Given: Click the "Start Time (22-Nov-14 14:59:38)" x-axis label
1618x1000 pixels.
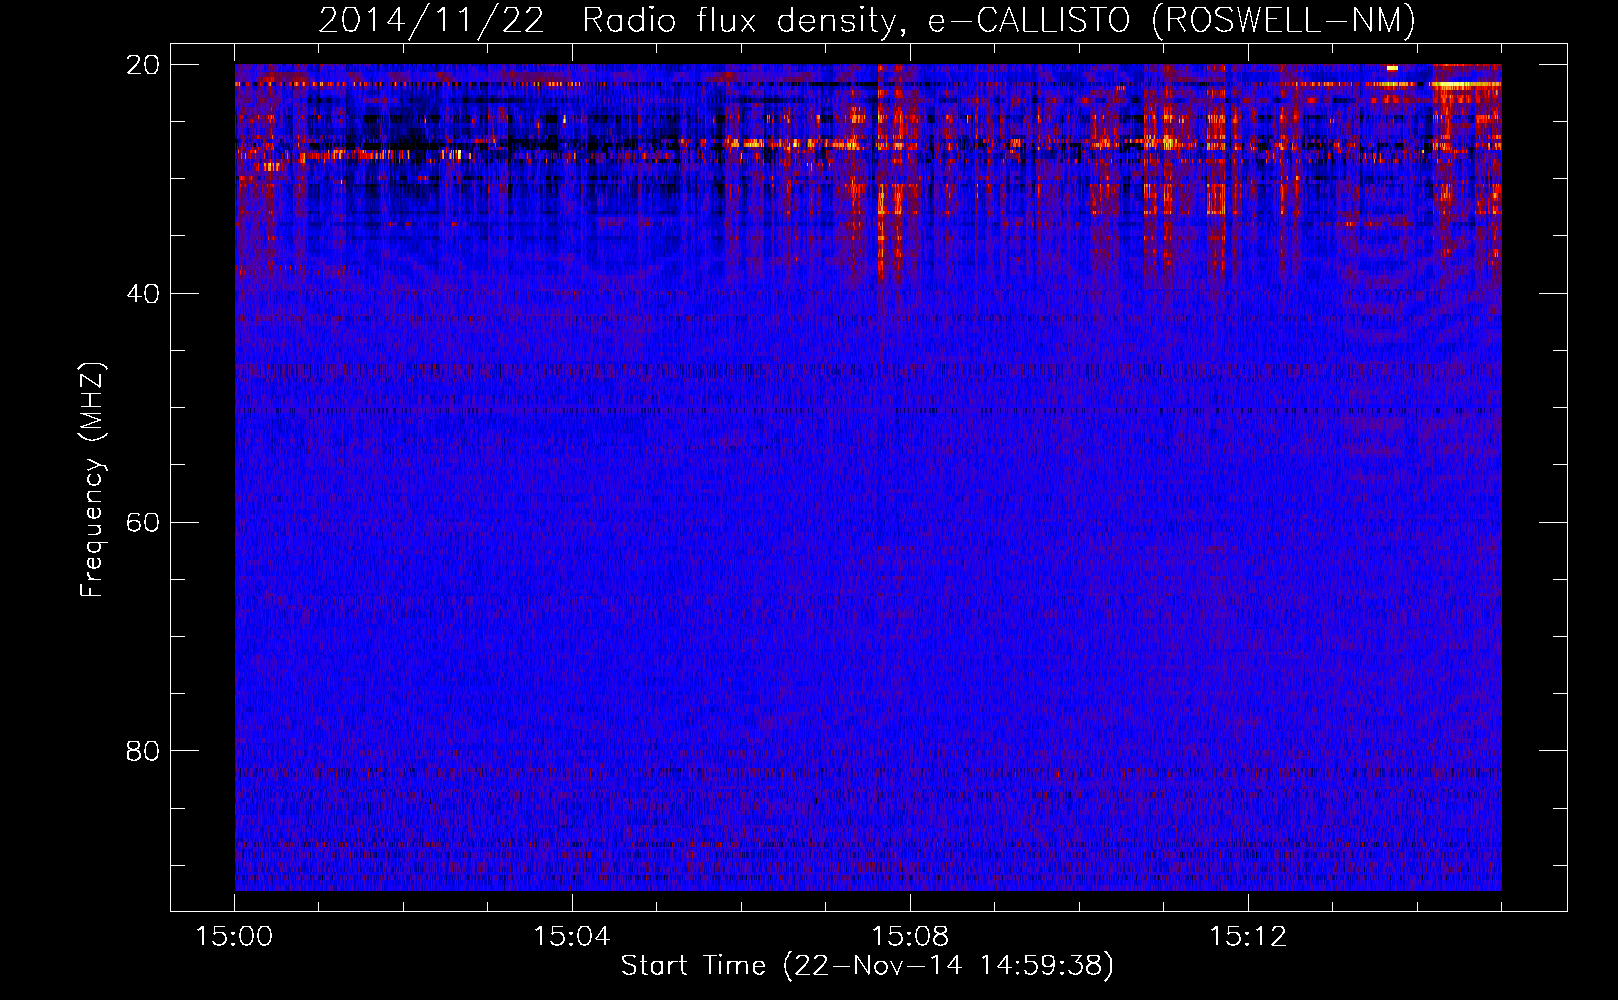Looking at the screenshot, I should pos(867,966).
